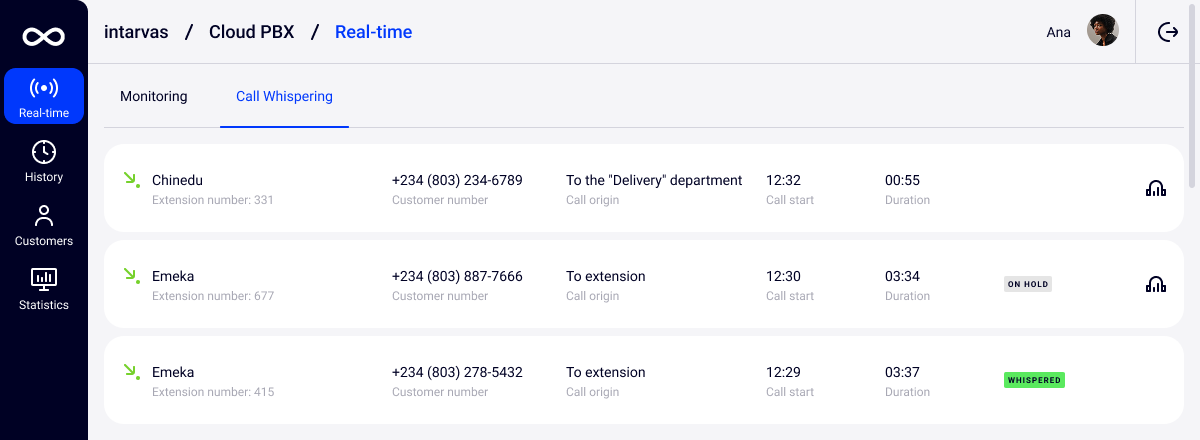
Task: Go to the Customers sidebar section
Action: tap(44, 225)
